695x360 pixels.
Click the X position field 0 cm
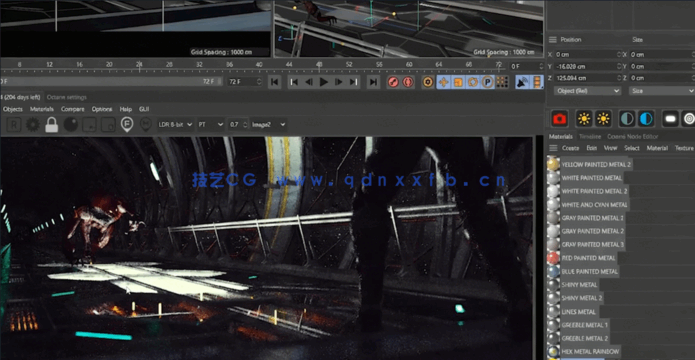[586, 55]
